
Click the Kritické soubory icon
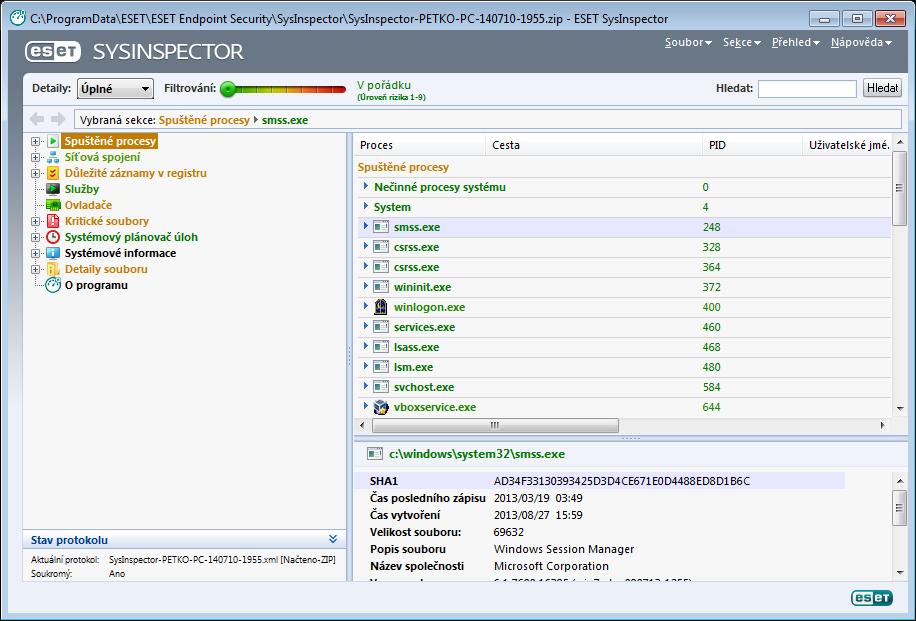coord(53,221)
